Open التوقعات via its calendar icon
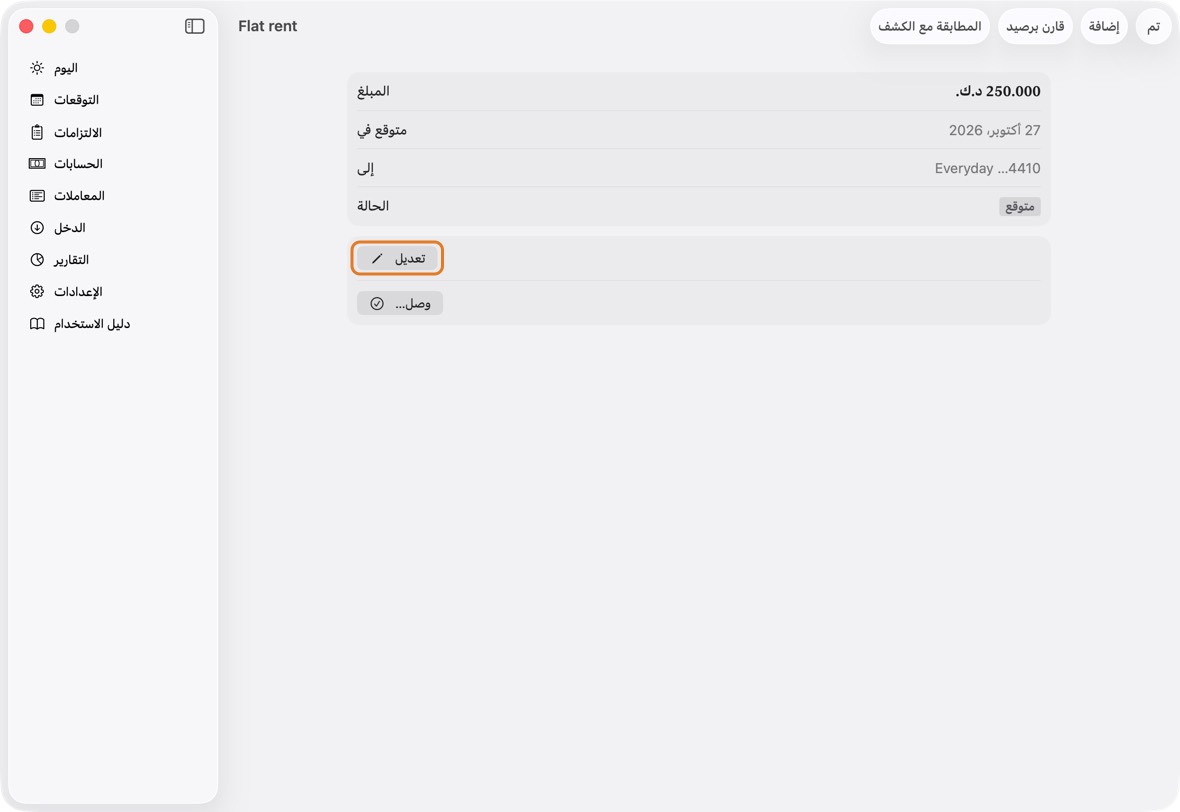The width and height of the screenshot is (1180, 812). point(37,100)
